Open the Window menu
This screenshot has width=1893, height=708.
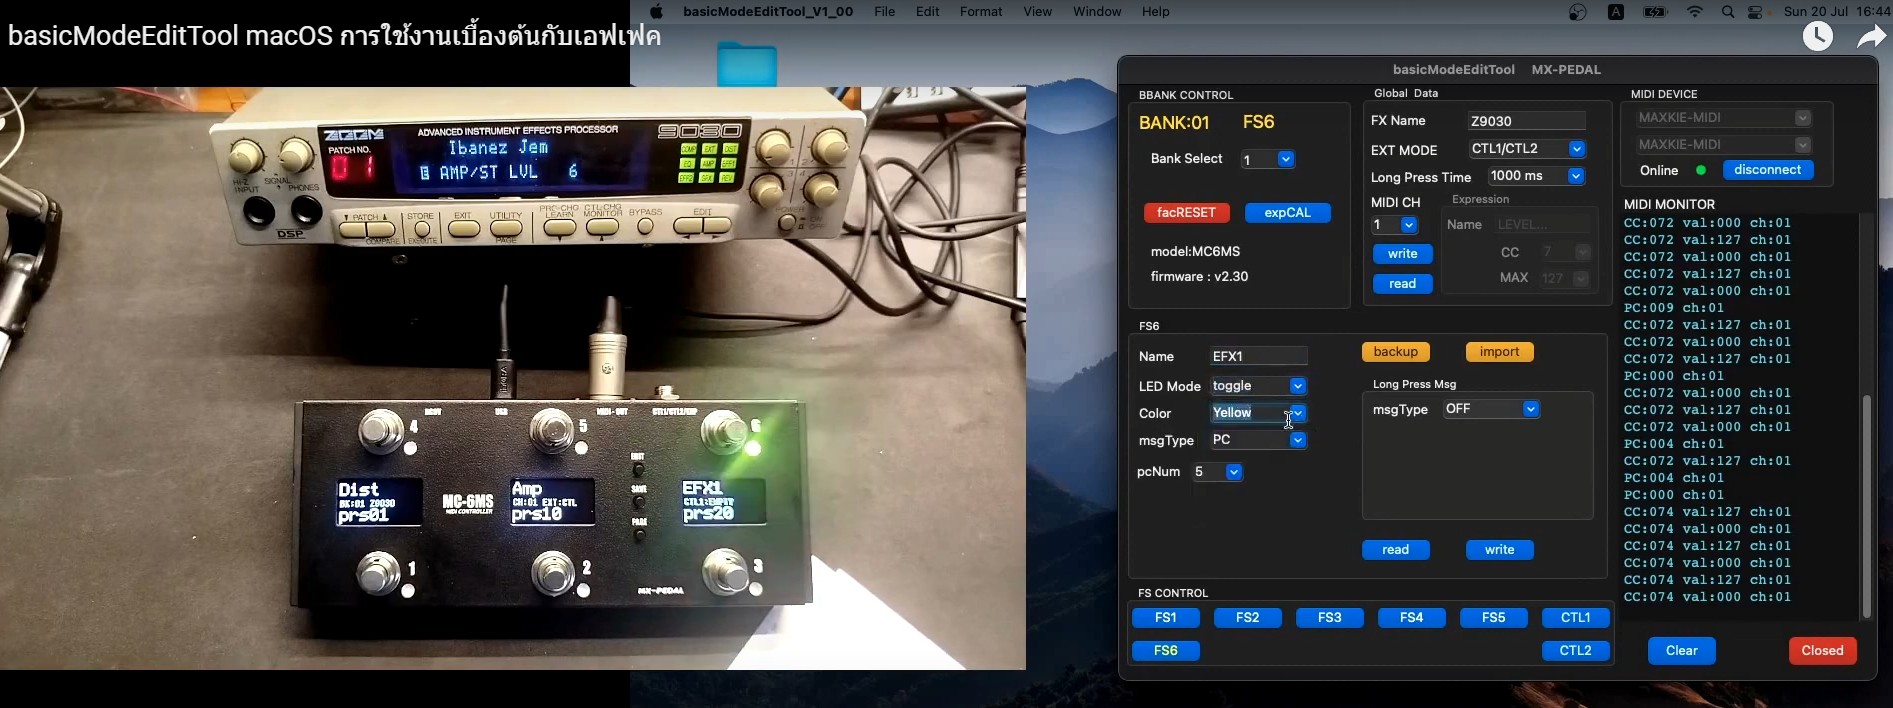pos(1096,12)
